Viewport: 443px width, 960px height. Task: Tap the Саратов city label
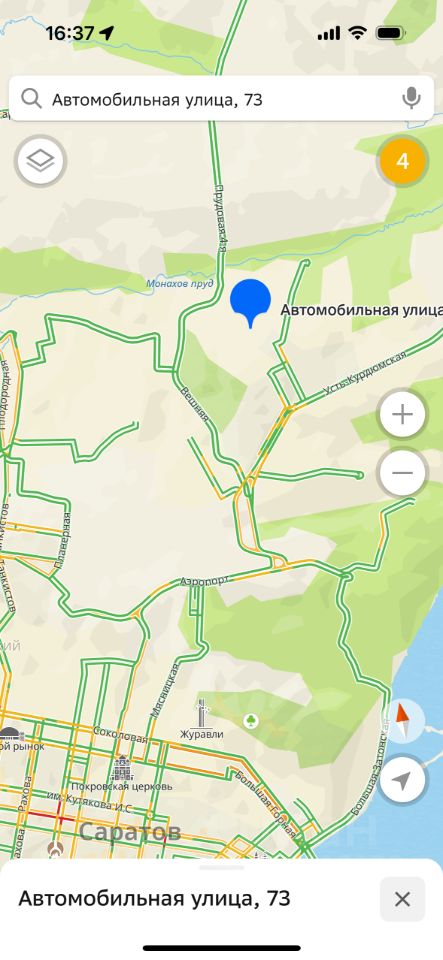click(130, 831)
